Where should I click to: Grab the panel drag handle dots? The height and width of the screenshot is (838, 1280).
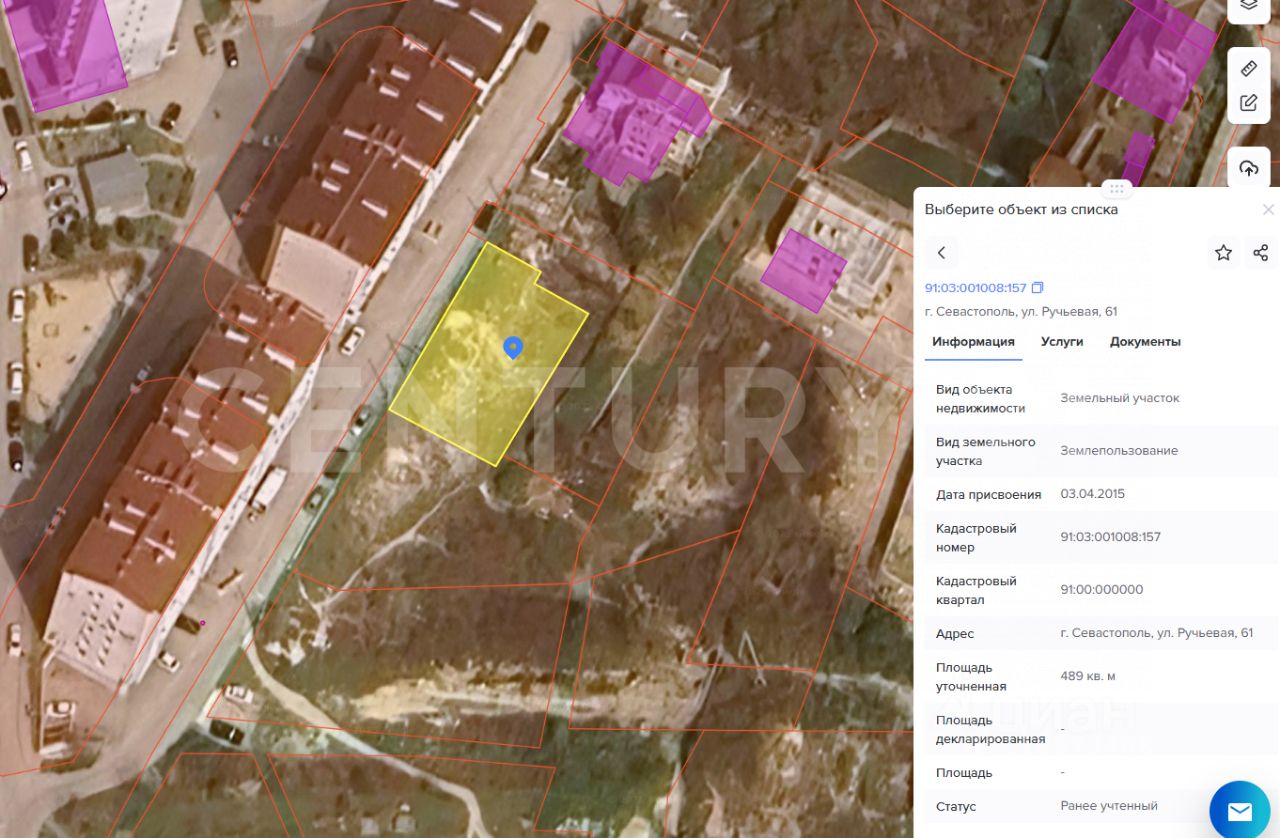point(1116,188)
